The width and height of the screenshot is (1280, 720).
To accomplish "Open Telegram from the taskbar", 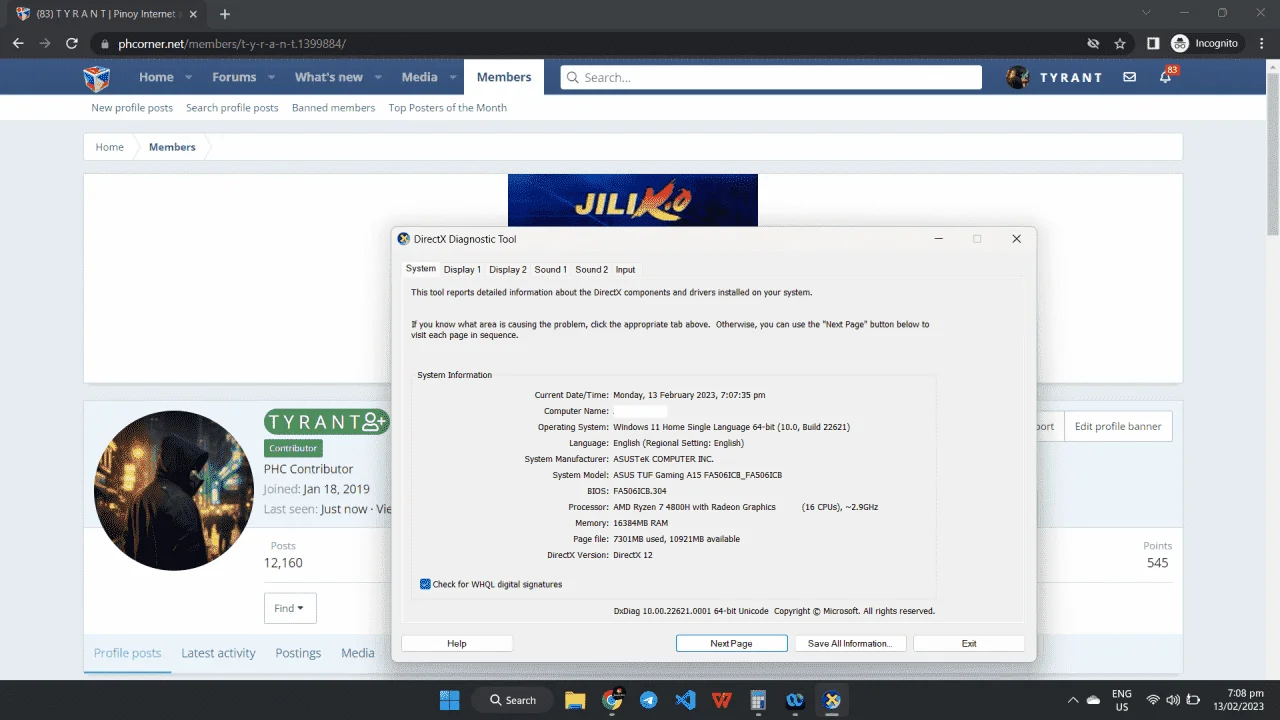I will 649,700.
